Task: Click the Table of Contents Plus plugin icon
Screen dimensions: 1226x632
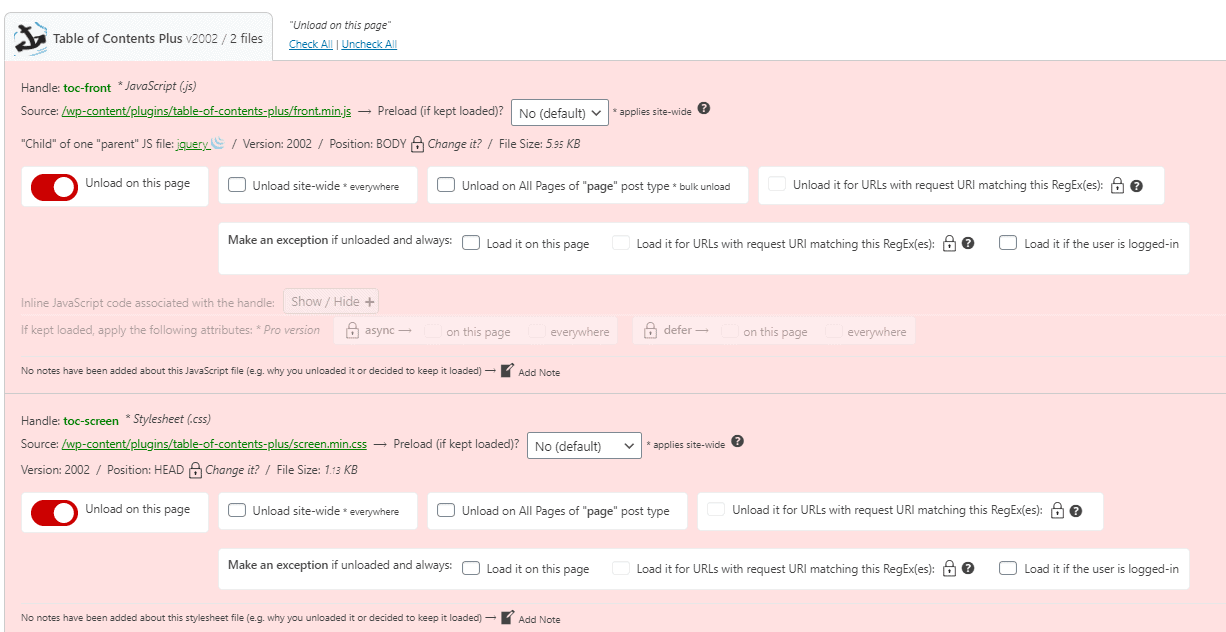Action: point(31,38)
